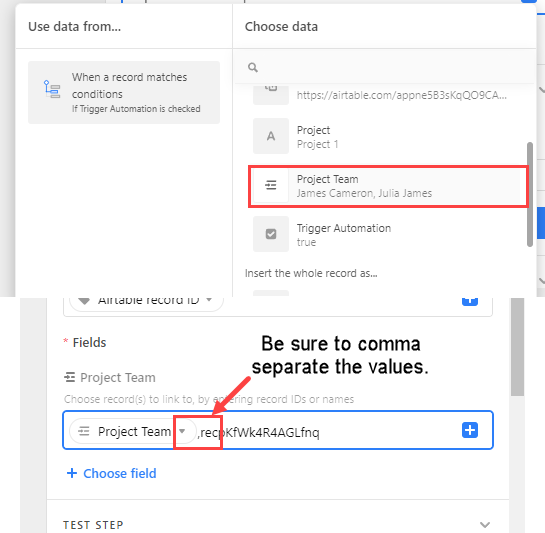Click the search magnifier icon
The height and width of the screenshot is (533, 545).
pyautogui.click(x=253, y=67)
